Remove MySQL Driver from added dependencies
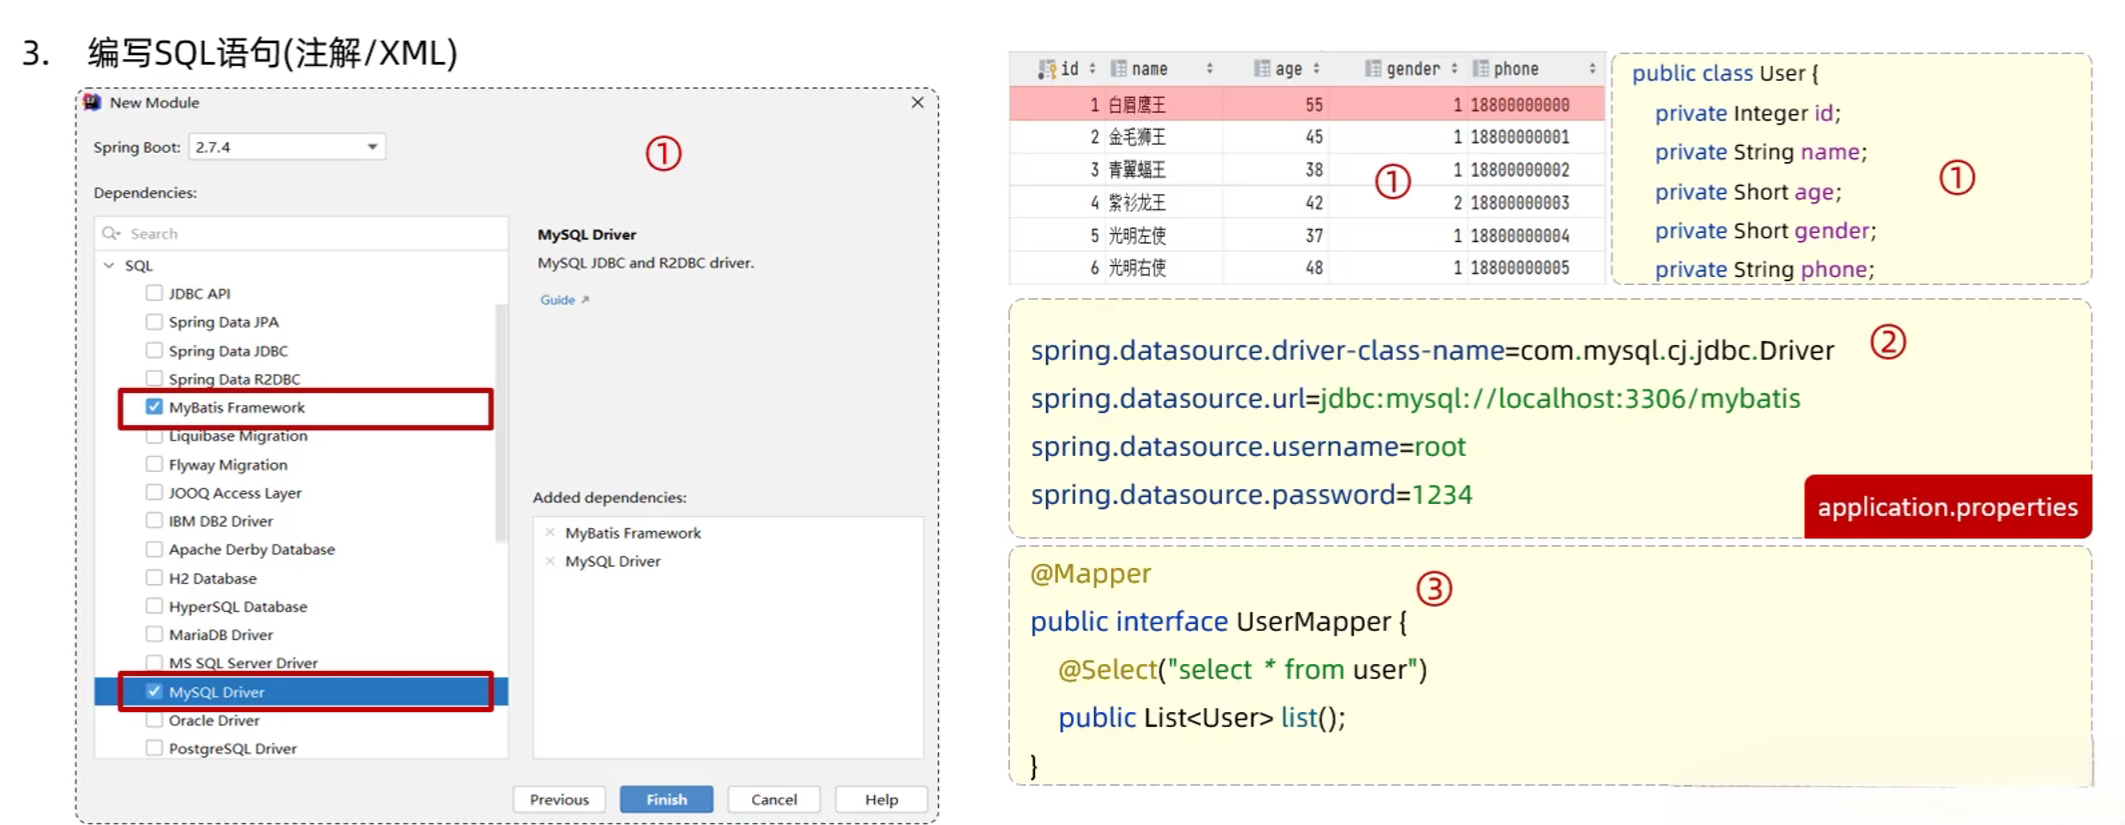The height and width of the screenshot is (825, 2125). pyautogui.click(x=550, y=561)
